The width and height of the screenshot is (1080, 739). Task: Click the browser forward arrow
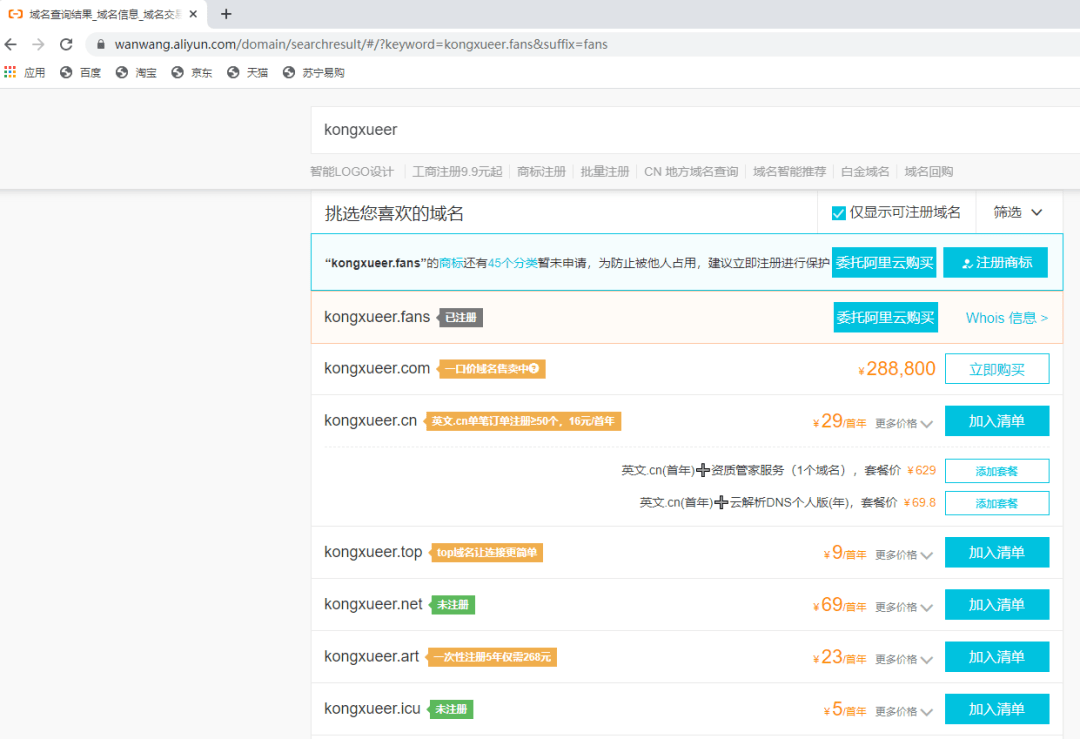tap(38, 44)
